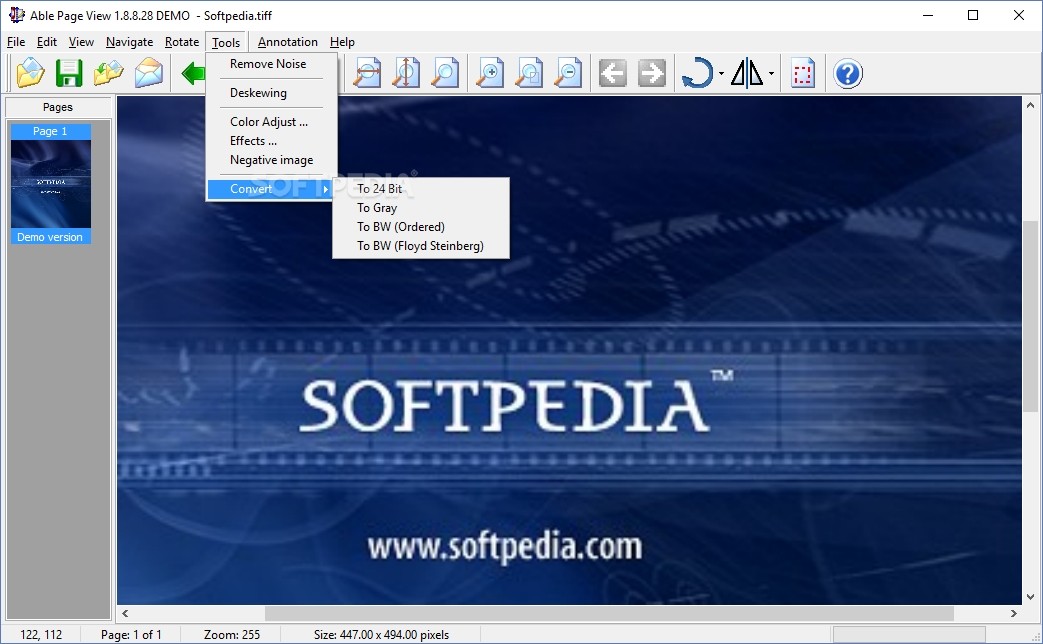Open the View menu
1043x644 pixels.
(81, 42)
